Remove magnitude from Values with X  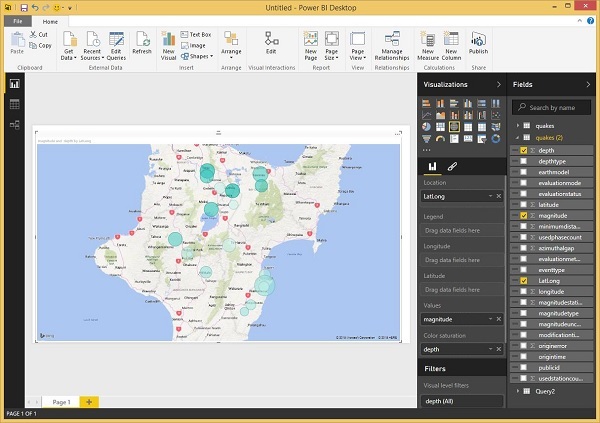(x=500, y=318)
